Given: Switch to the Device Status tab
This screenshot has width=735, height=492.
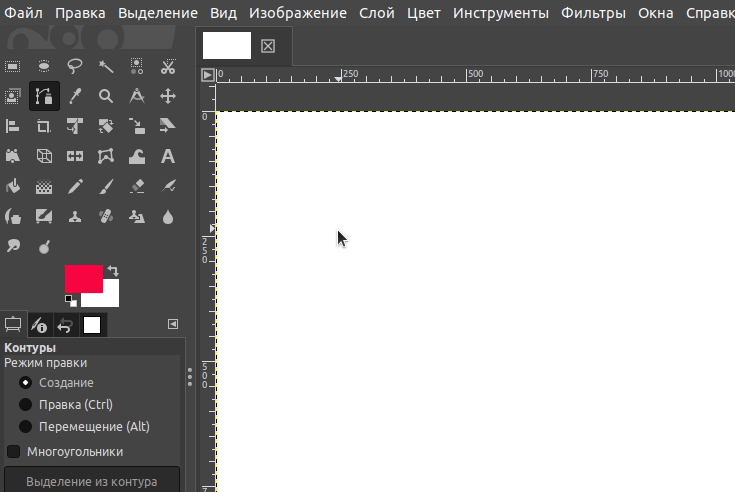Looking at the screenshot, I should point(39,325).
